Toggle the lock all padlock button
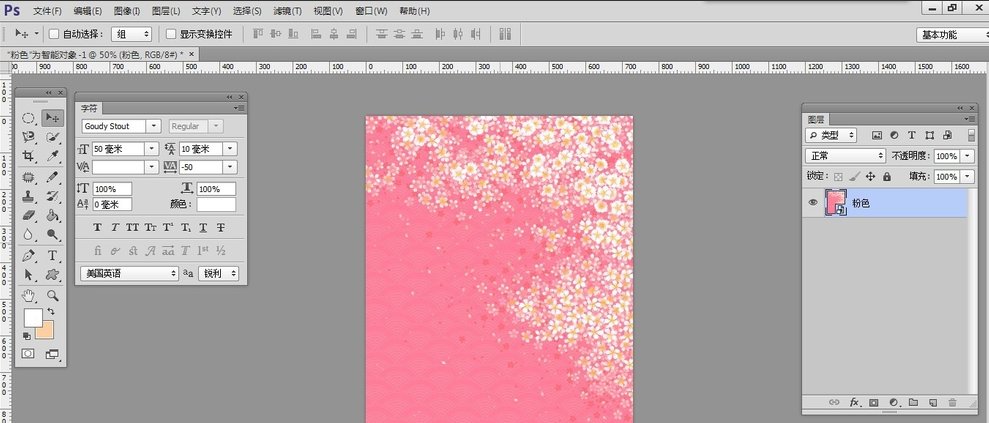 tap(887, 177)
